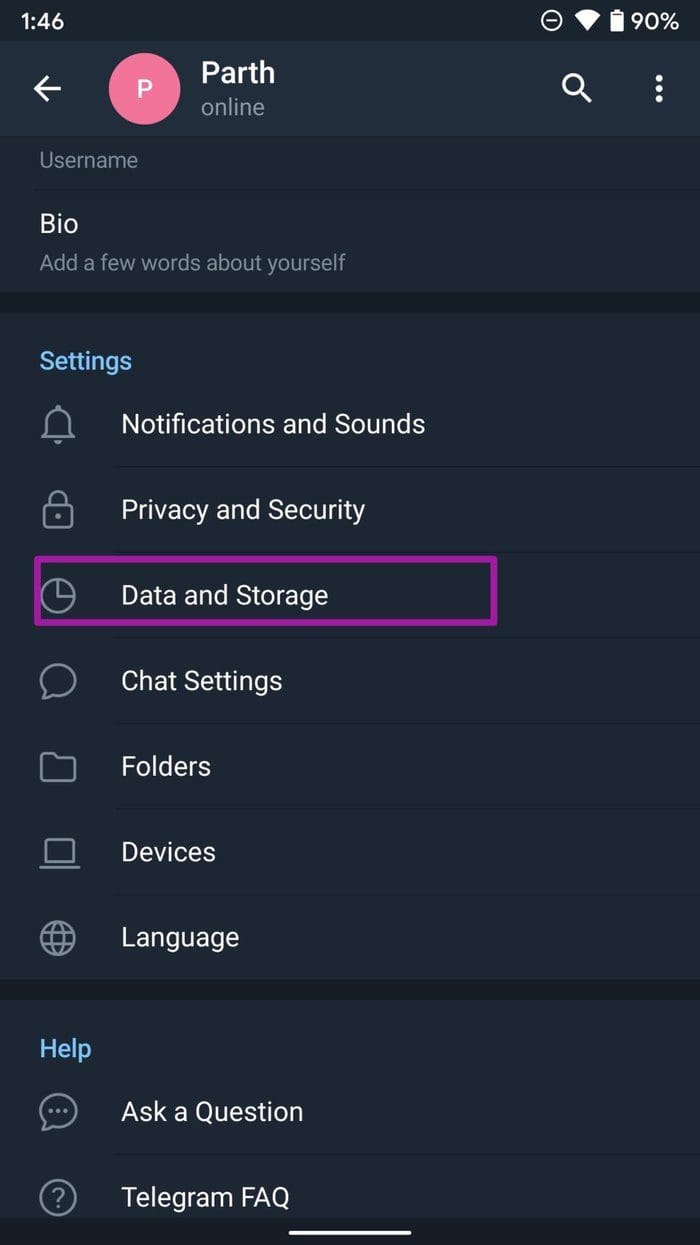Tap the Devices laptop icon

pos(58,852)
